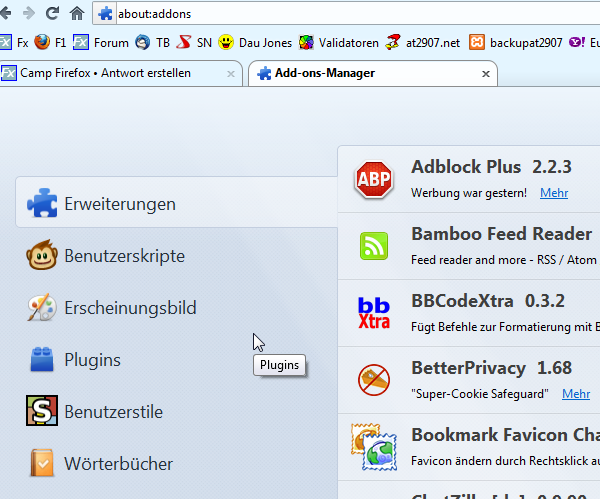Viewport: 600px width, 499px height.
Task: Click the browser Back arrow button
Action: pos(5,14)
